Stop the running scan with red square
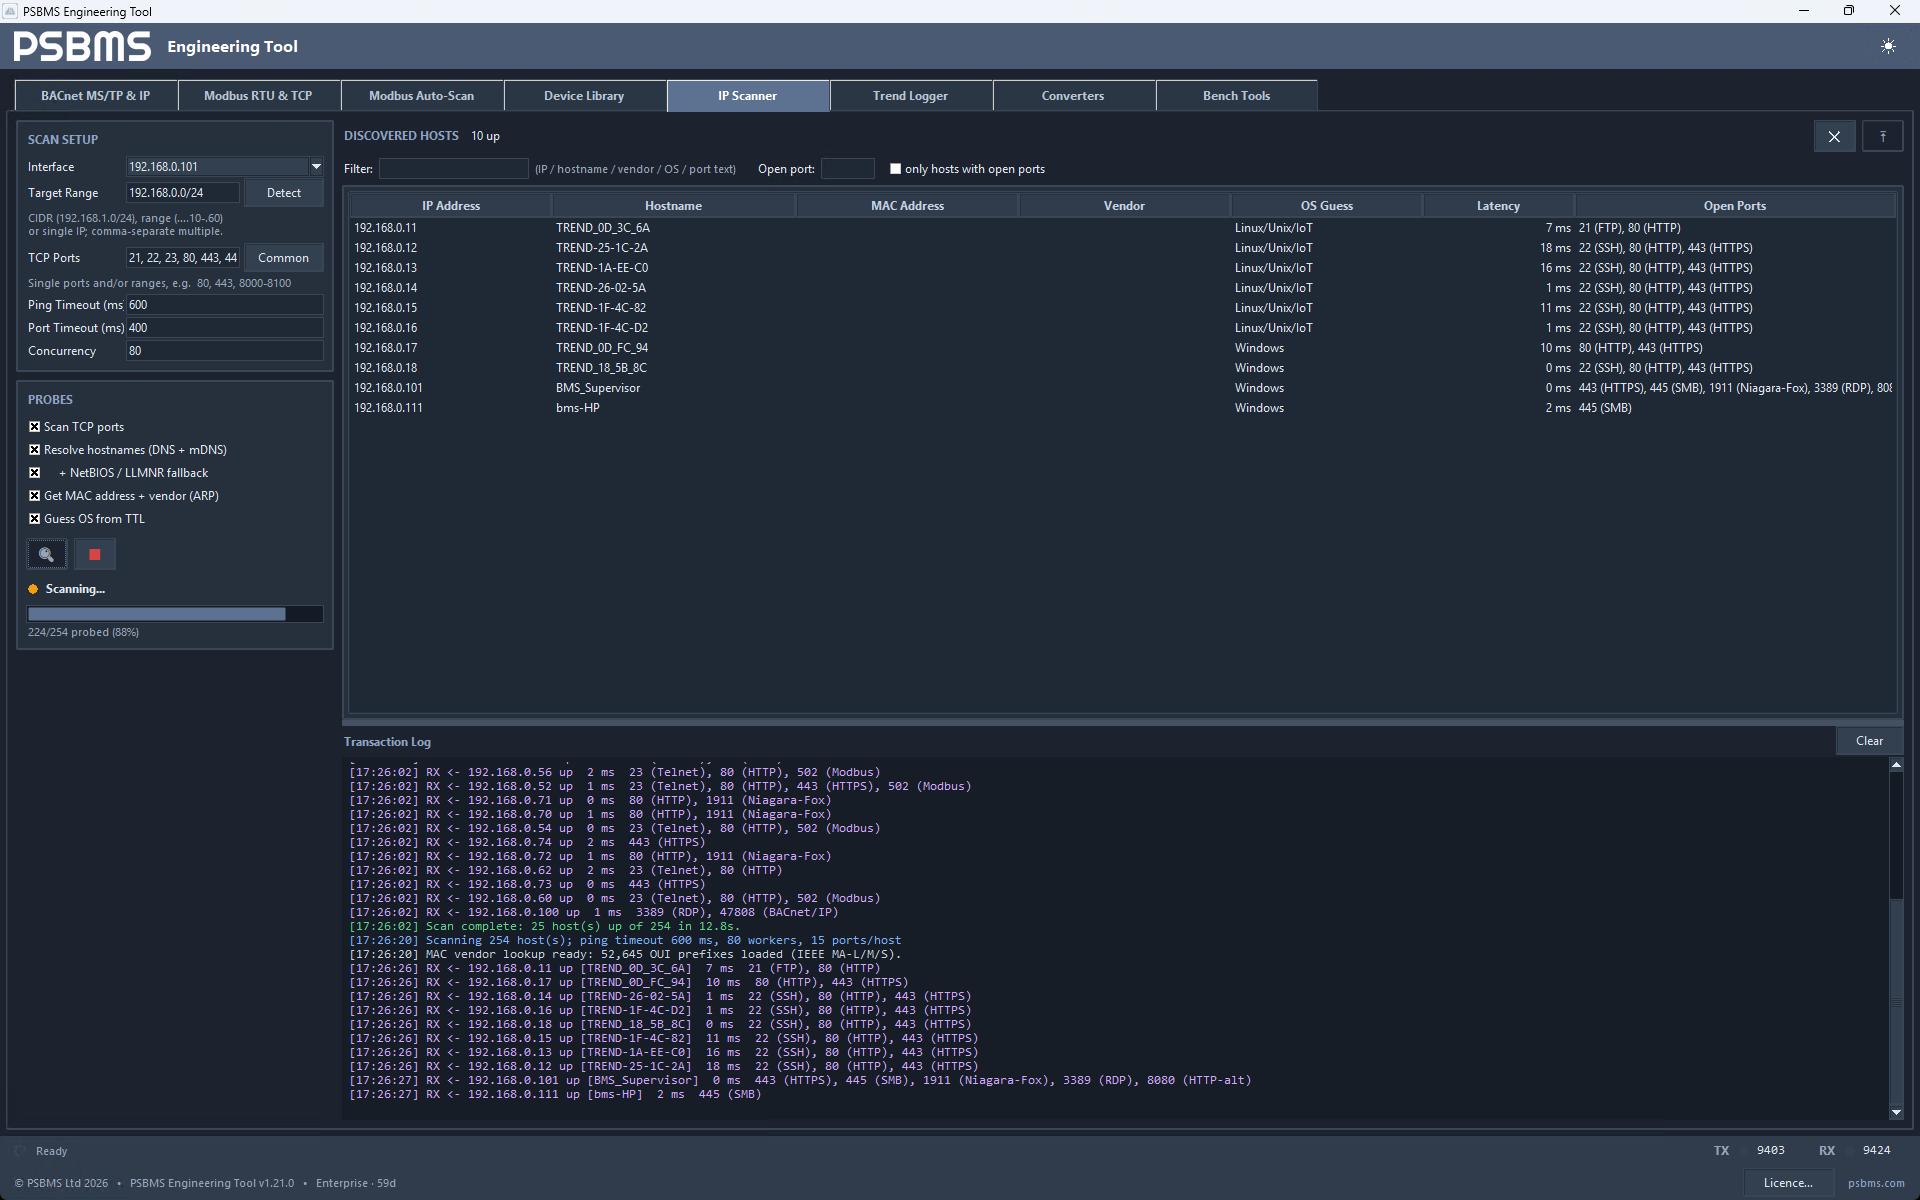 (x=95, y=554)
